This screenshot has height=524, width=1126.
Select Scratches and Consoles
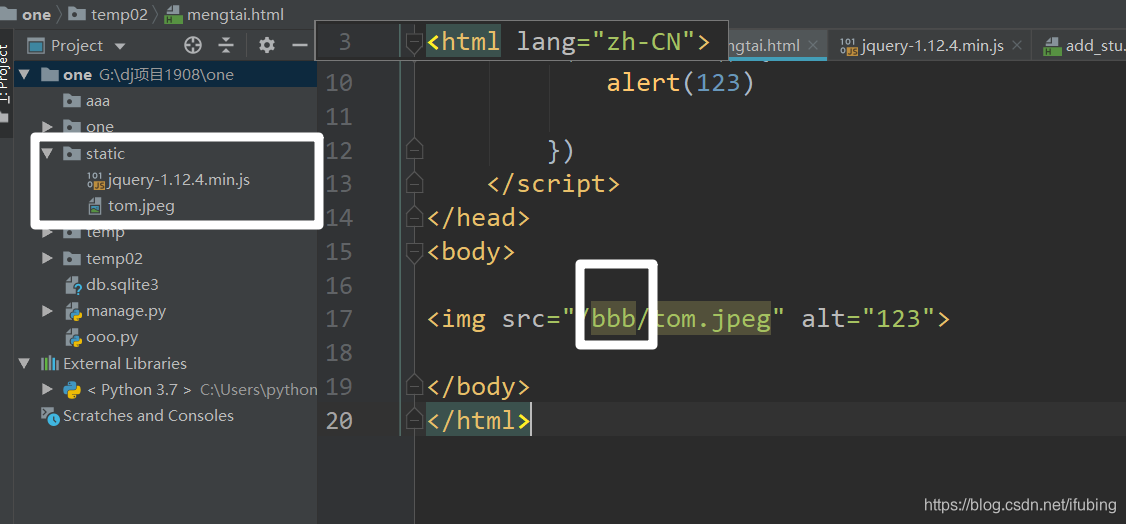pos(148,416)
